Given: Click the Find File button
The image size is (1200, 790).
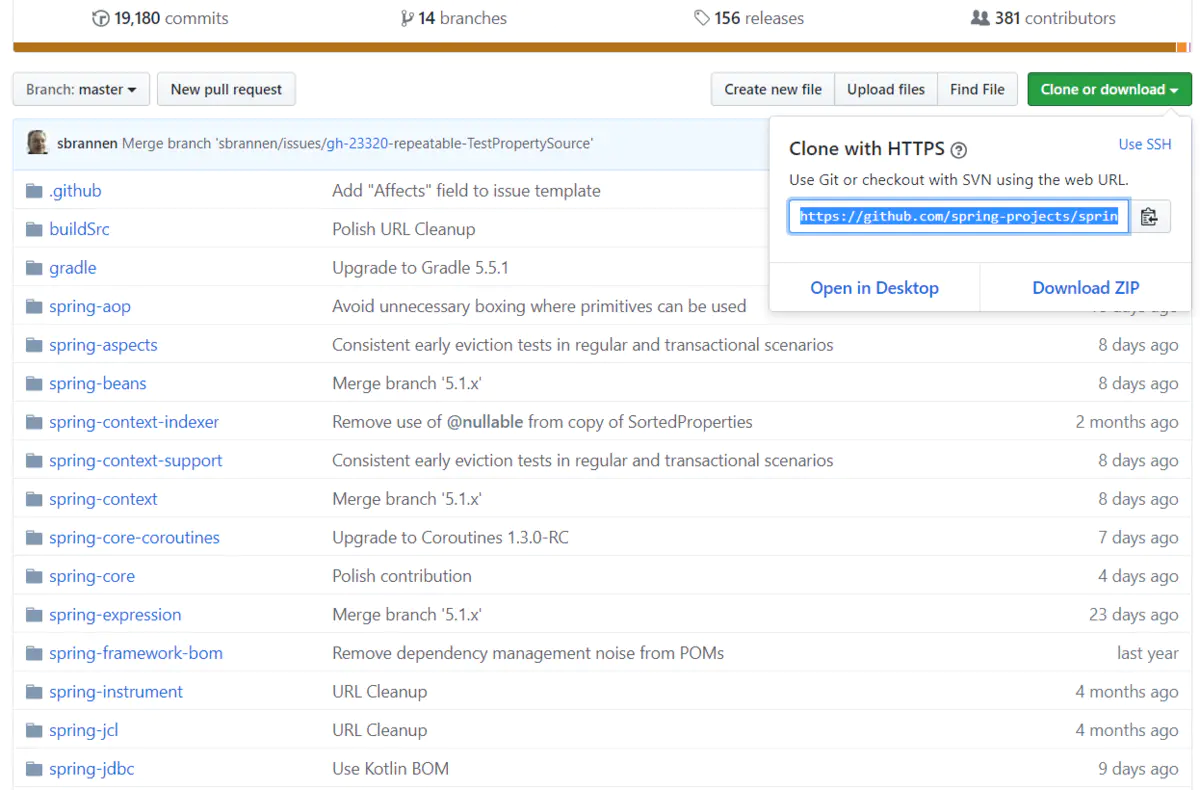Looking at the screenshot, I should pyautogui.click(x=977, y=89).
